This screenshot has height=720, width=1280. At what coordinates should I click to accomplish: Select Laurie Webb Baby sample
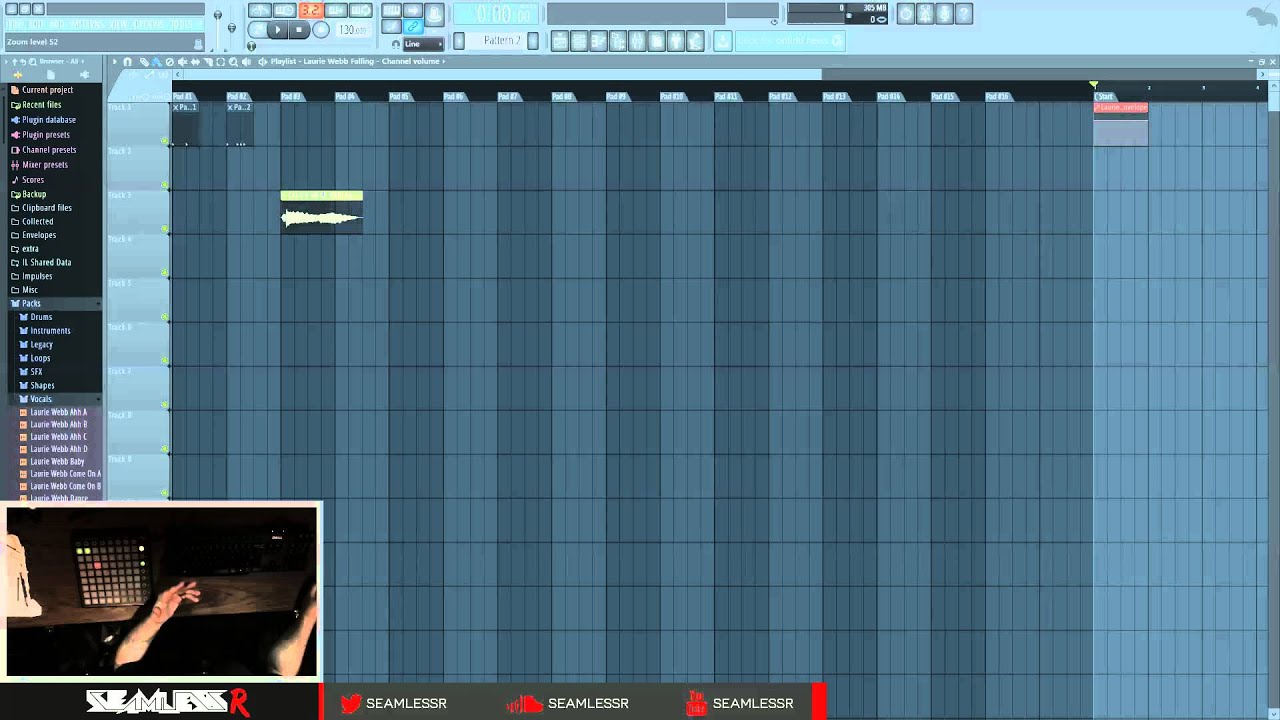[52, 462]
